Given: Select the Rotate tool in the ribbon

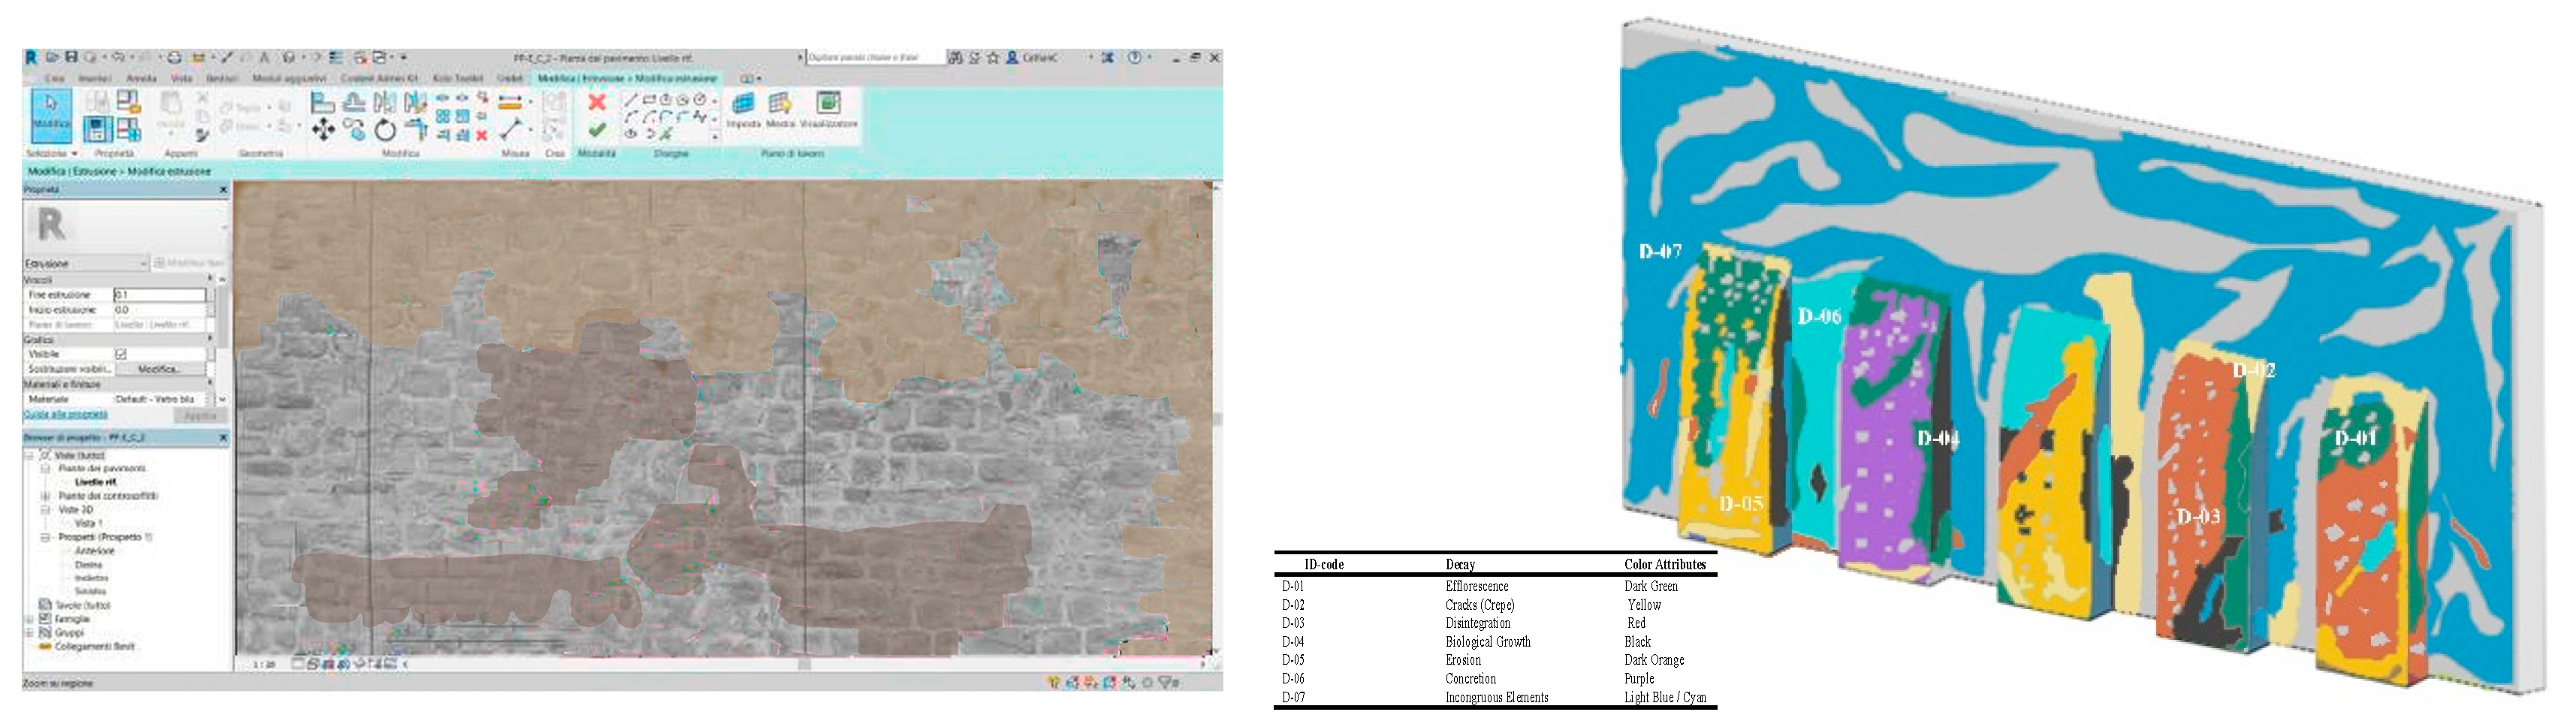Looking at the screenshot, I should [385, 130].
